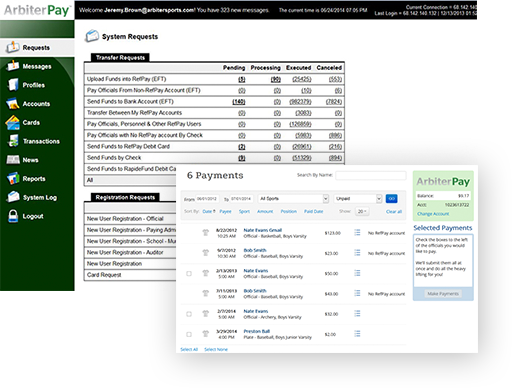Open canceled count for Send Funds to RefPay Debit Card

click(335, 147)
